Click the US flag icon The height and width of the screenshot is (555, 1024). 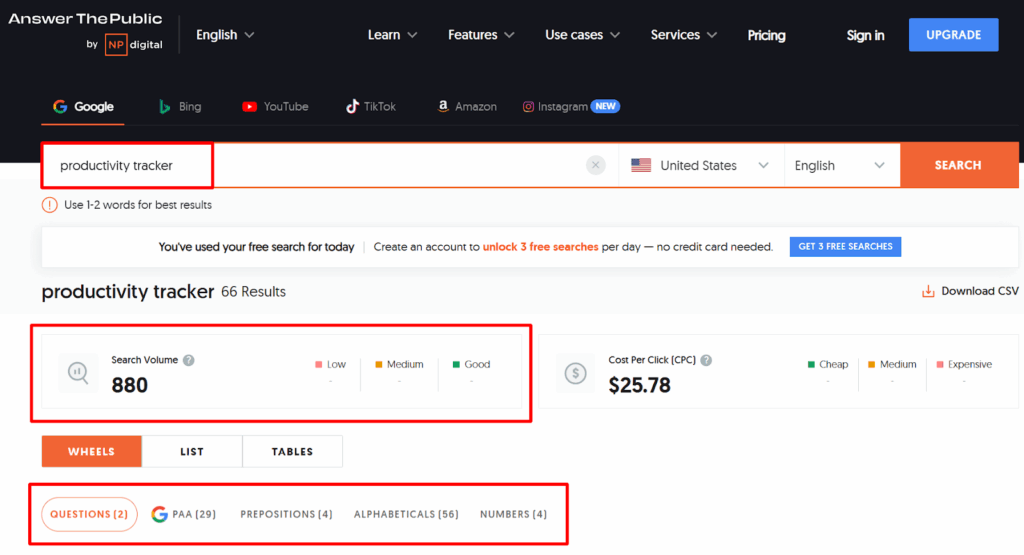(641, 165)
